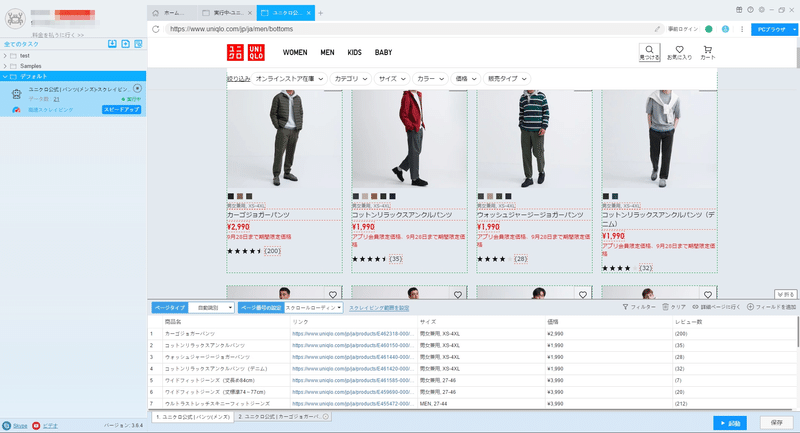This screenshot has height=433, width=800.
Task: Click the UNIQLO search 見つける icon
Action: (649, 52)
